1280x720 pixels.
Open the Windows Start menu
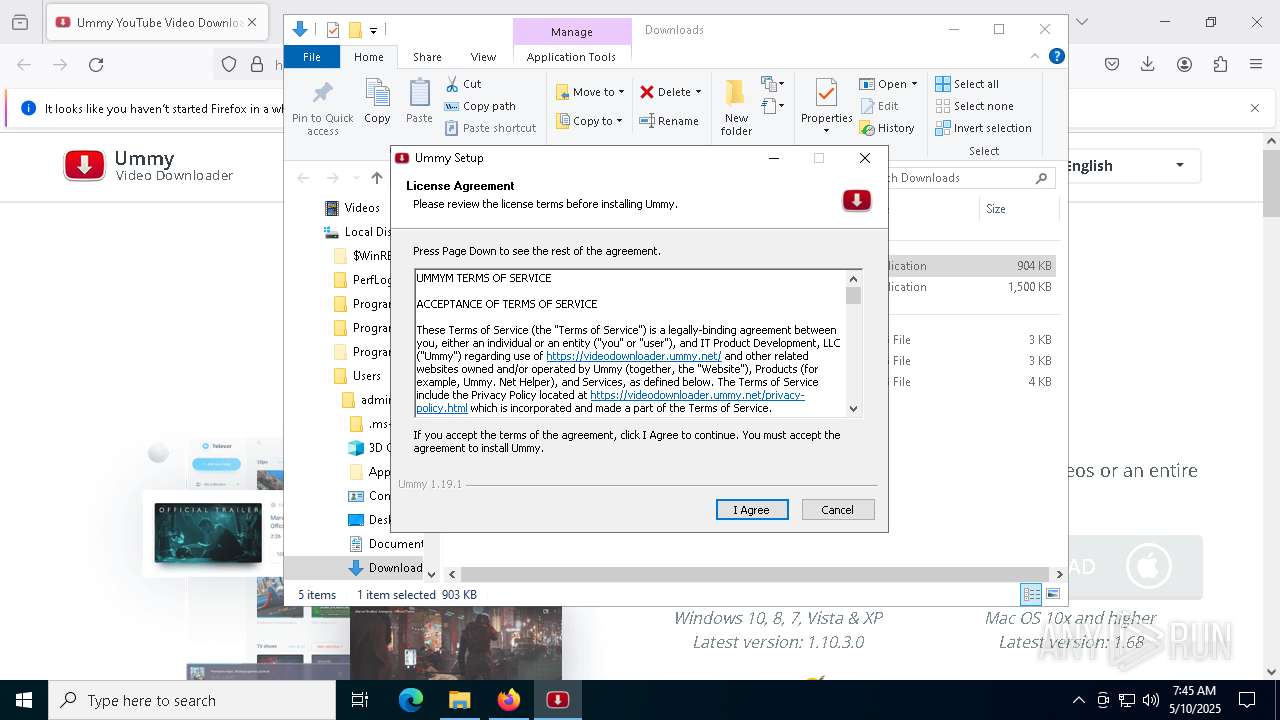[24, 700]
